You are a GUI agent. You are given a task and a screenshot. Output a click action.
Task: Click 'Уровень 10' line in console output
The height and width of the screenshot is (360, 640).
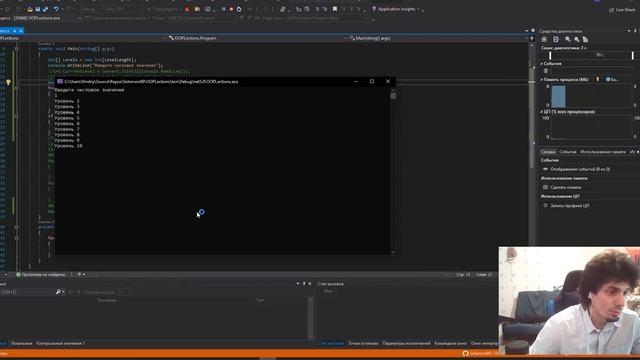69,146
